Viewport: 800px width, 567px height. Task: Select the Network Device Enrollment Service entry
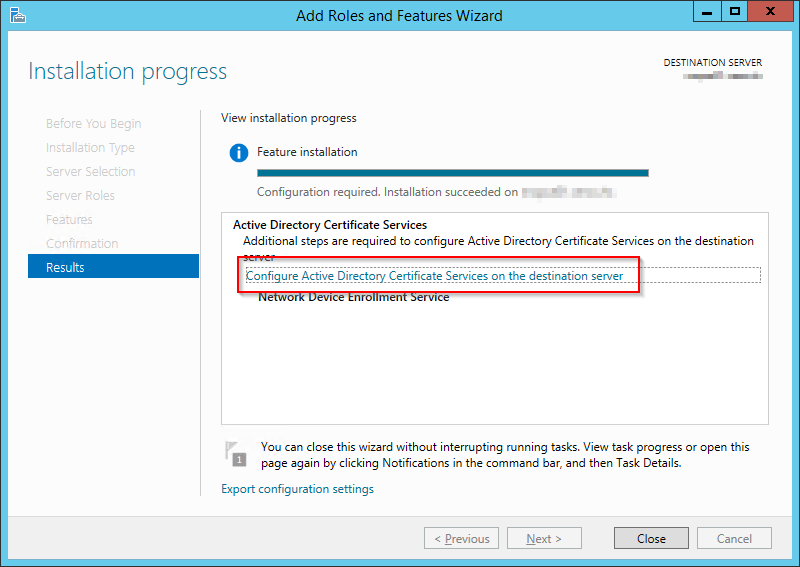click(x=353, y=297)
